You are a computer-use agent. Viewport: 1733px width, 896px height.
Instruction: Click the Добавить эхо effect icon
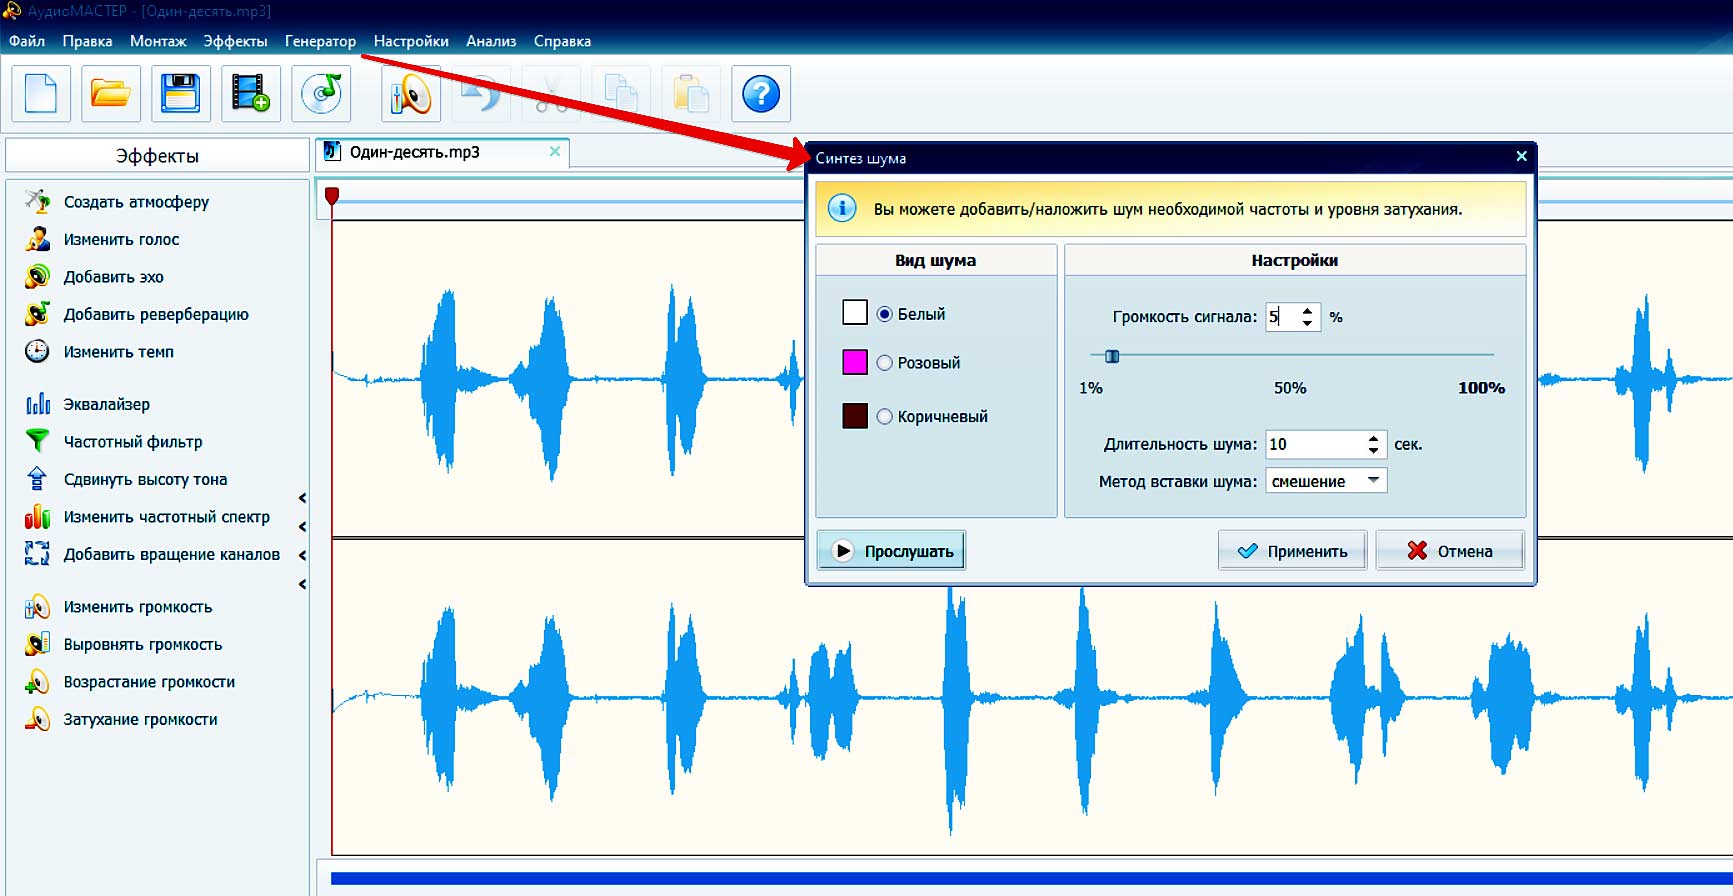(37, 277)
